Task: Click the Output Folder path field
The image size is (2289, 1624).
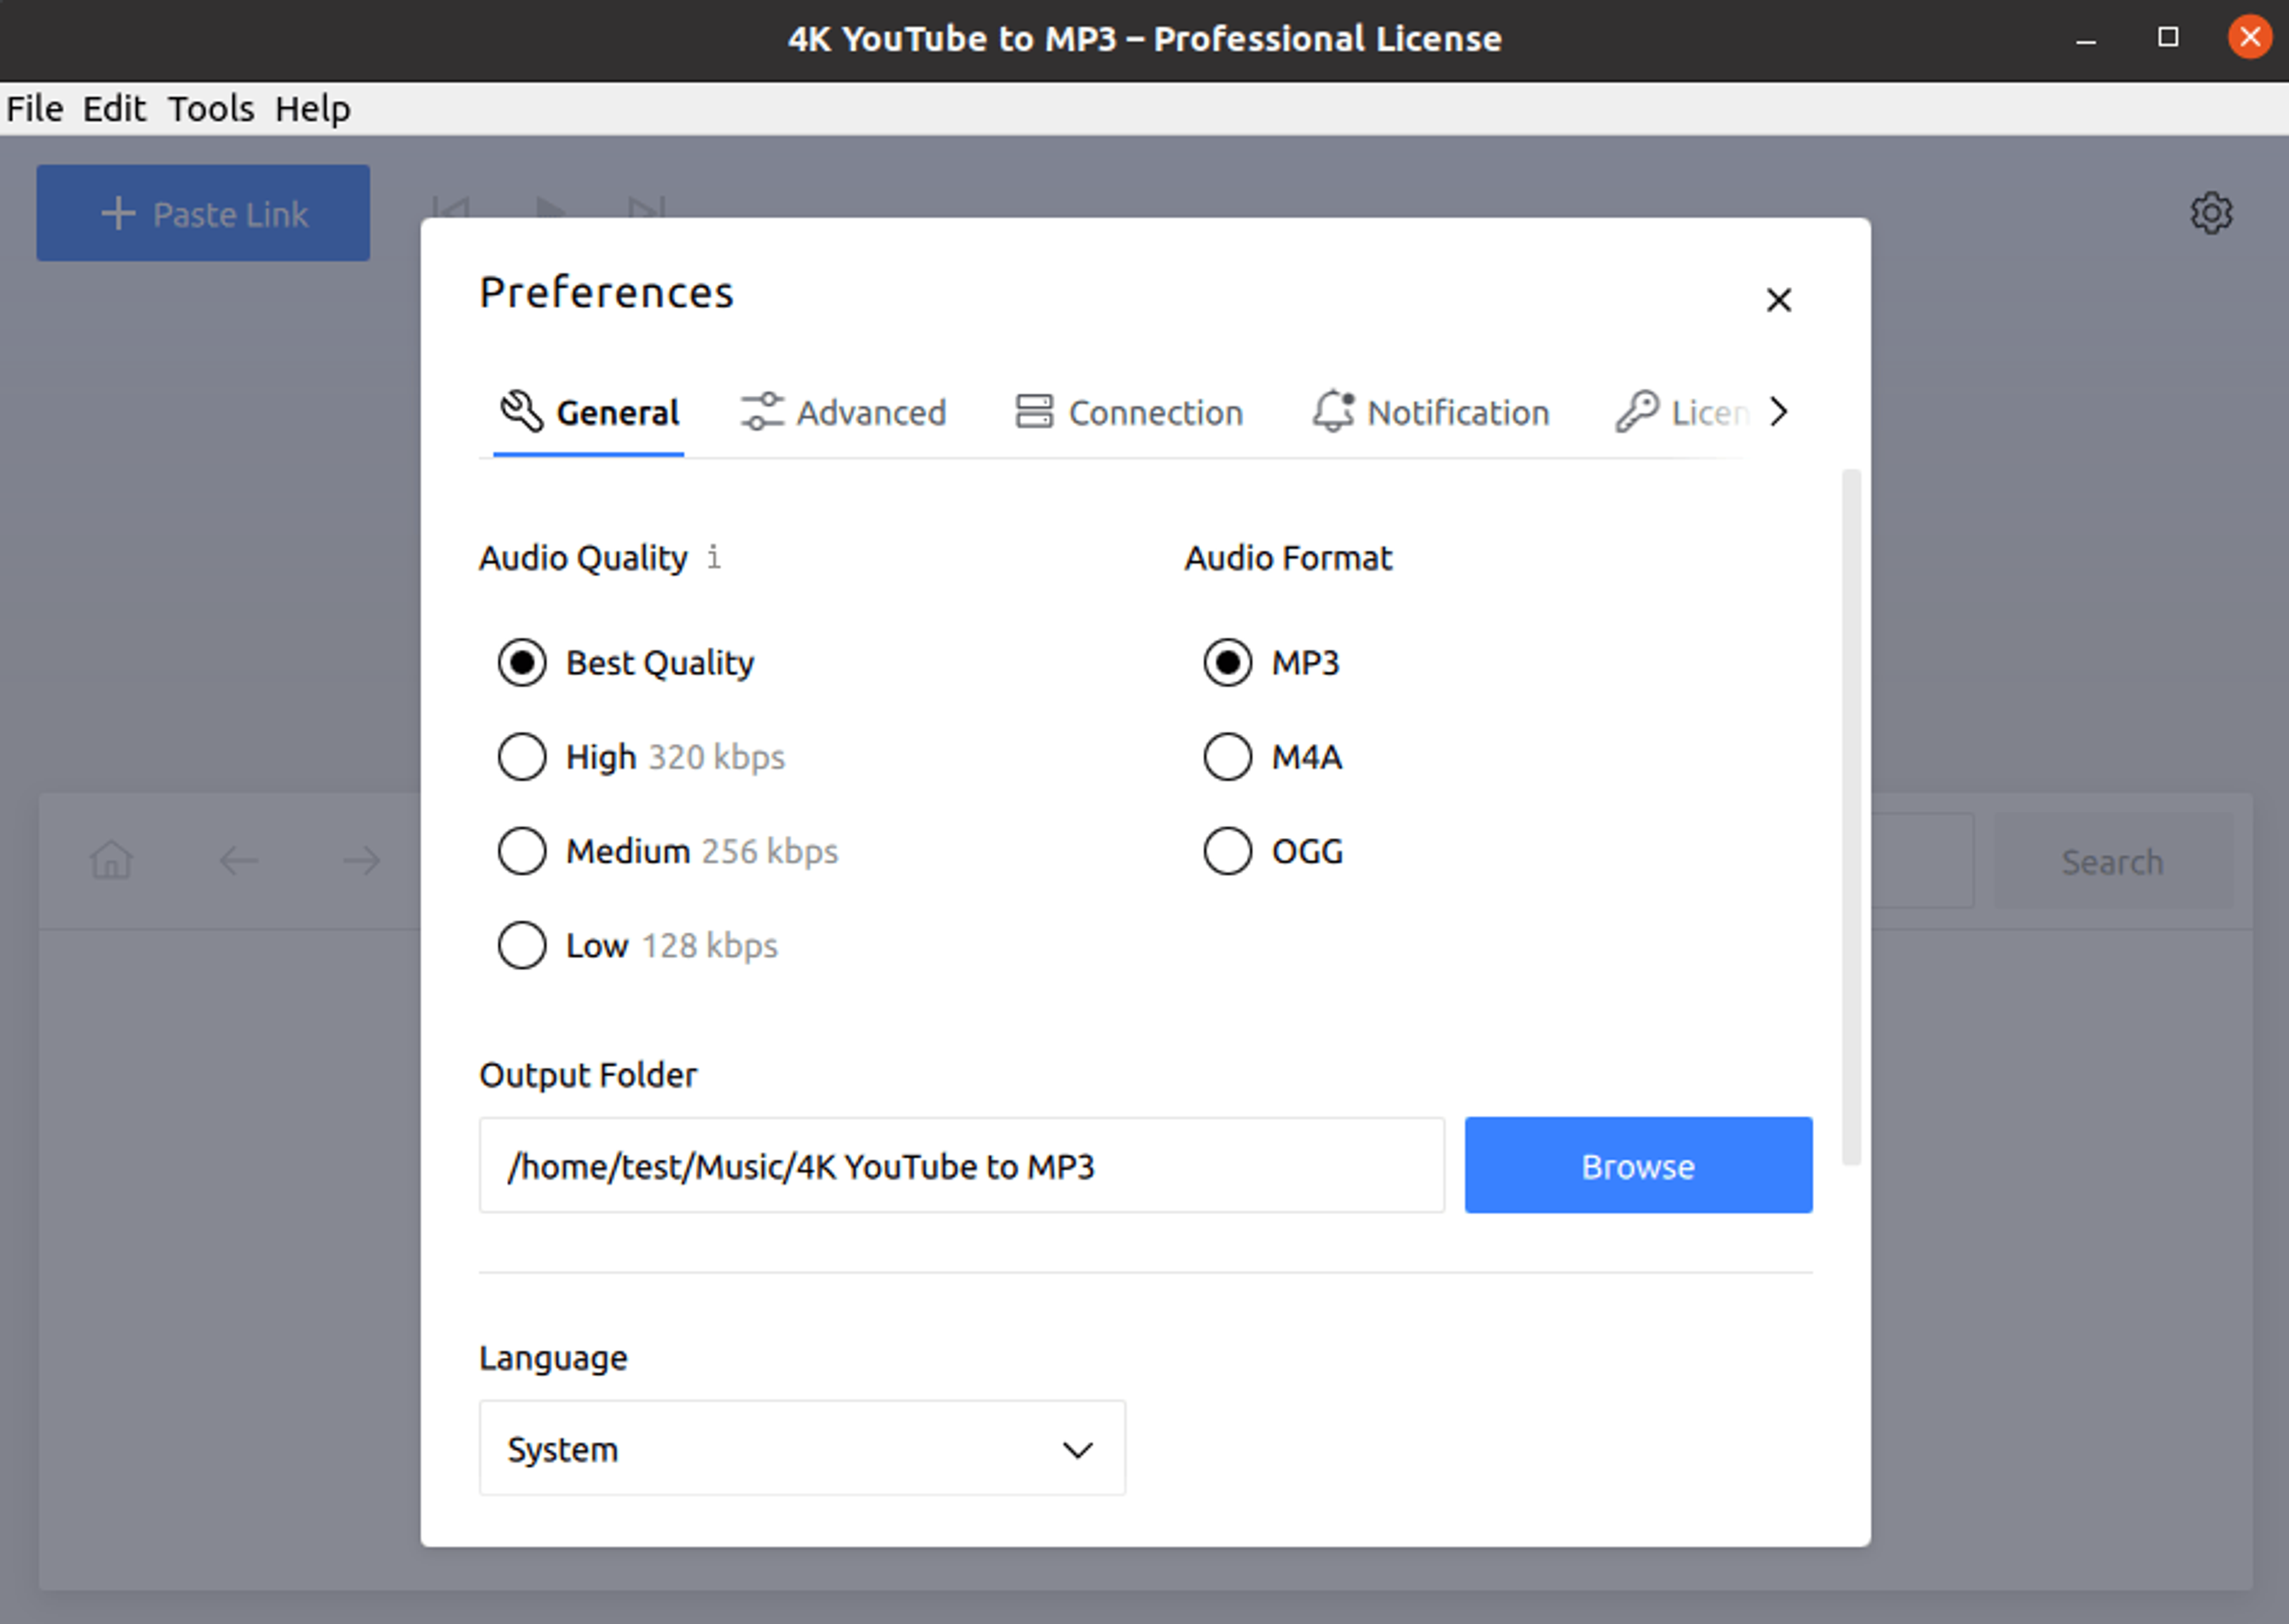Action: [960, 1166]
